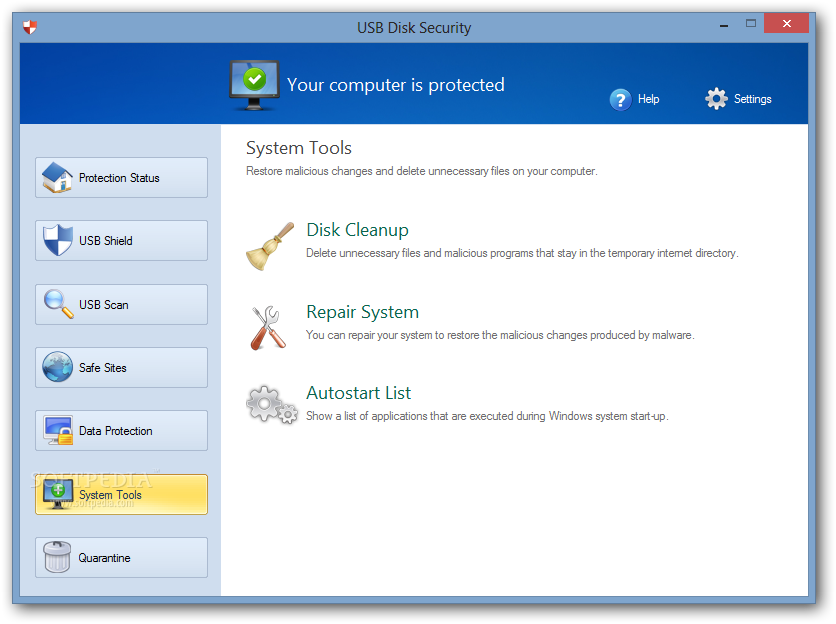Click the Help text label
This screenshot has width=836, height=624.
[648, 99]
